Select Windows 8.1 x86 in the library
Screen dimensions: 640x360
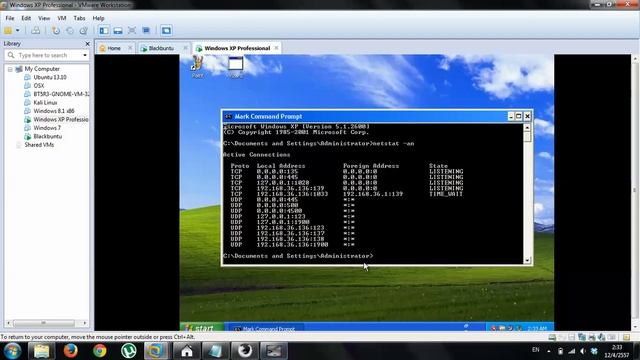[54, 111]
